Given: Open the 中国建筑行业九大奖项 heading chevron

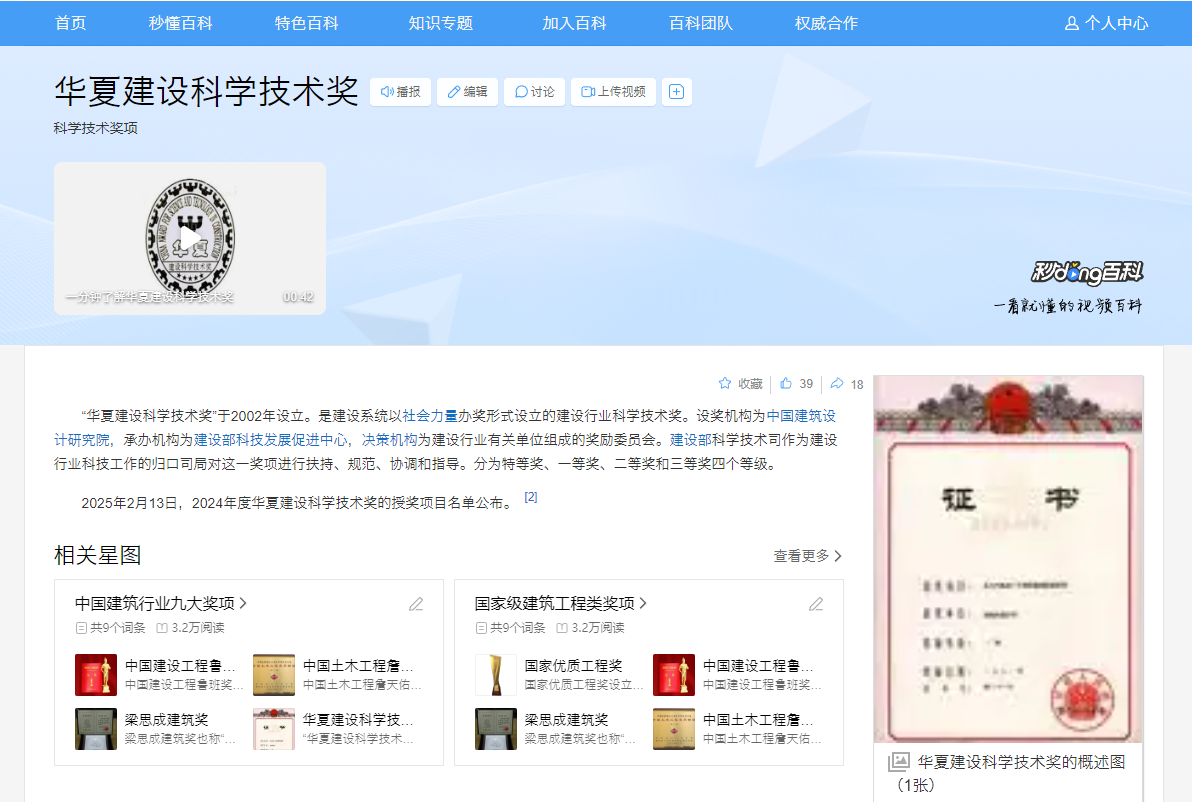Looking at the screenshot, I should [243, 604].
